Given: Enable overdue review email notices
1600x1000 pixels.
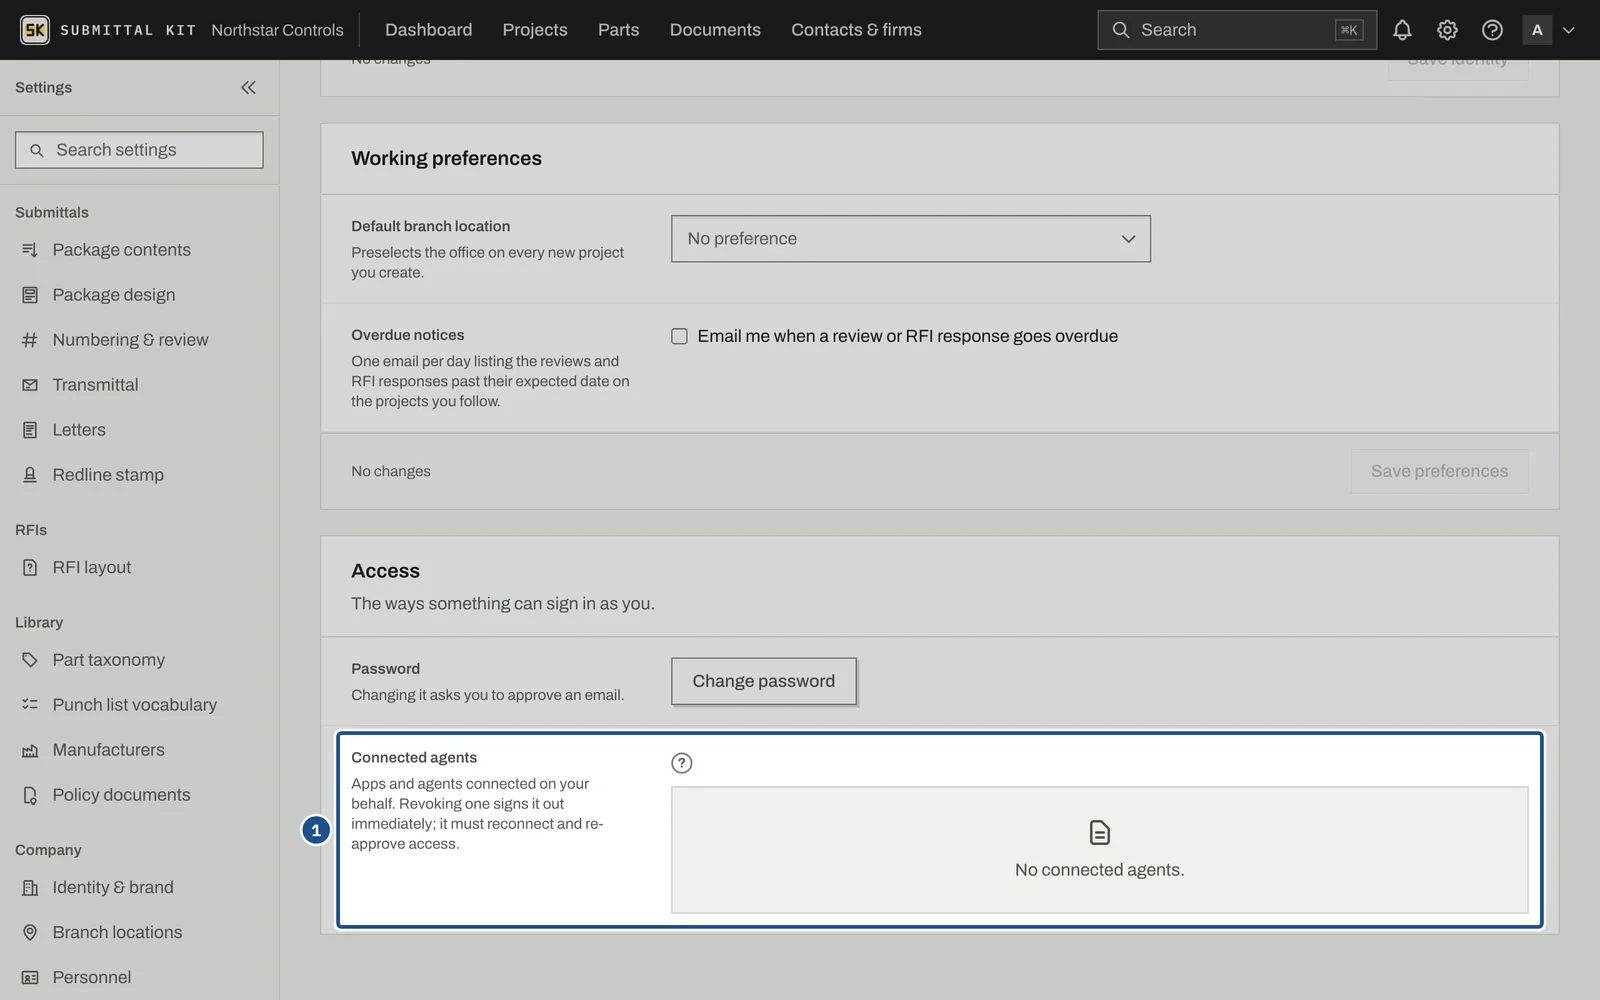Looking at the screenshot, I should pyautogui.click(x=679, y=336).
